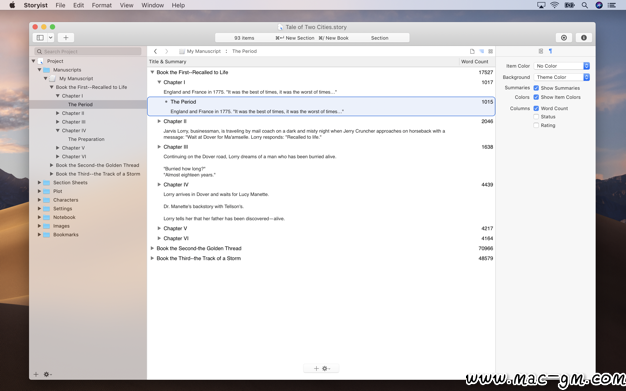The width and height of the screenshot is (626, 391).
Task: Uncheck Show Item Colors checkbox
Action: (x=536, y=97)
